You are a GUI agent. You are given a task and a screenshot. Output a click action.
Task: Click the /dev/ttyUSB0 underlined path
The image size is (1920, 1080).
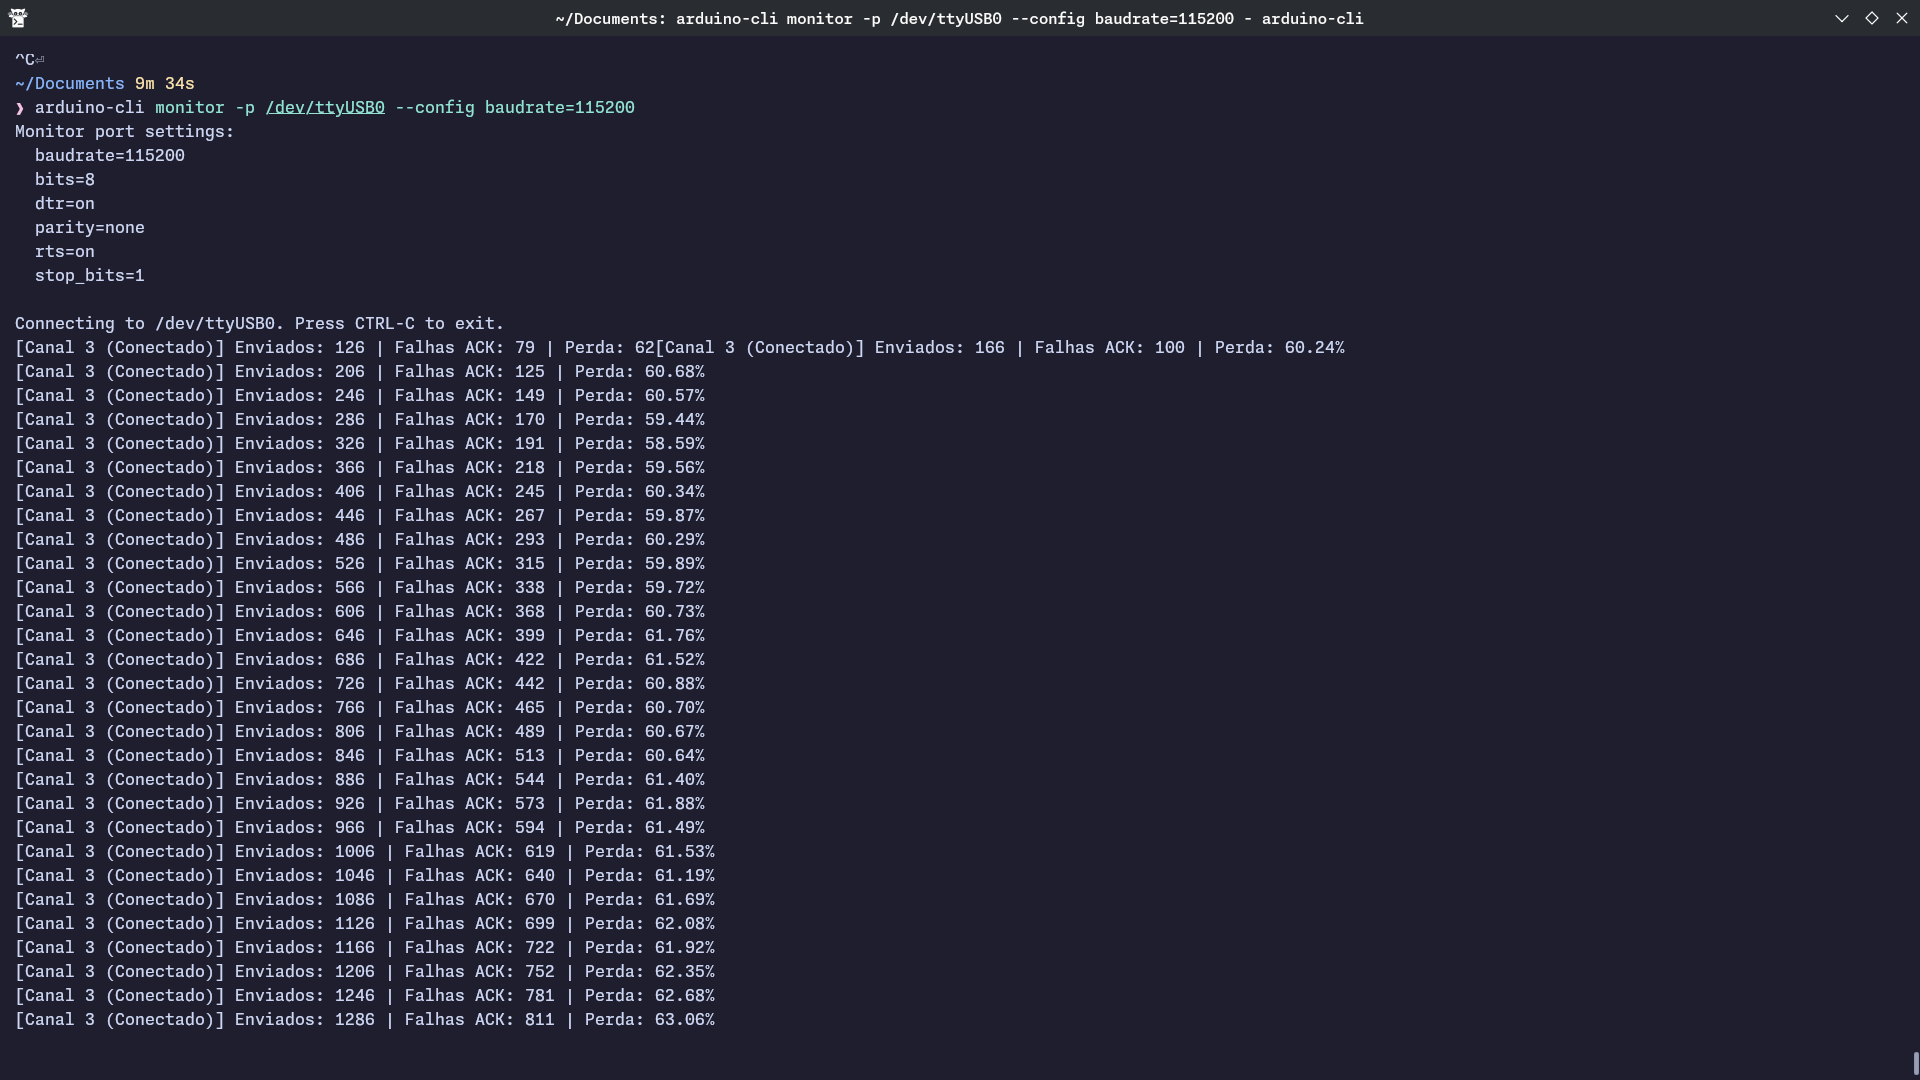325,107
